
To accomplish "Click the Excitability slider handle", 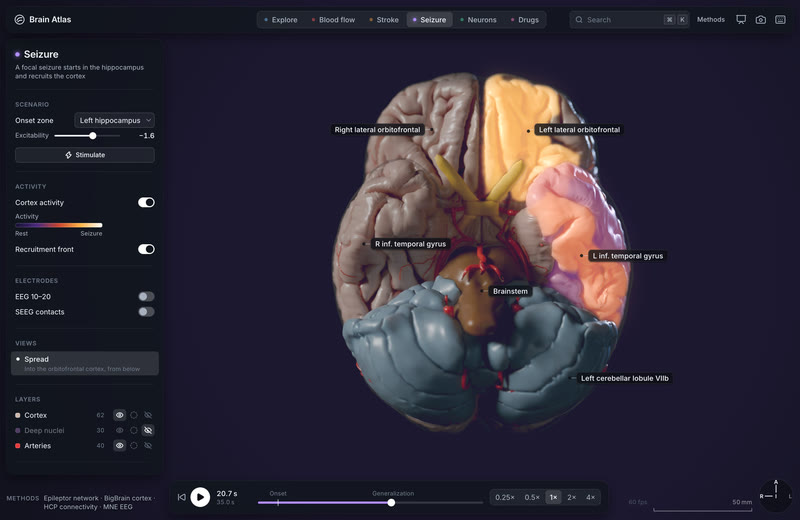I will 92,136.
